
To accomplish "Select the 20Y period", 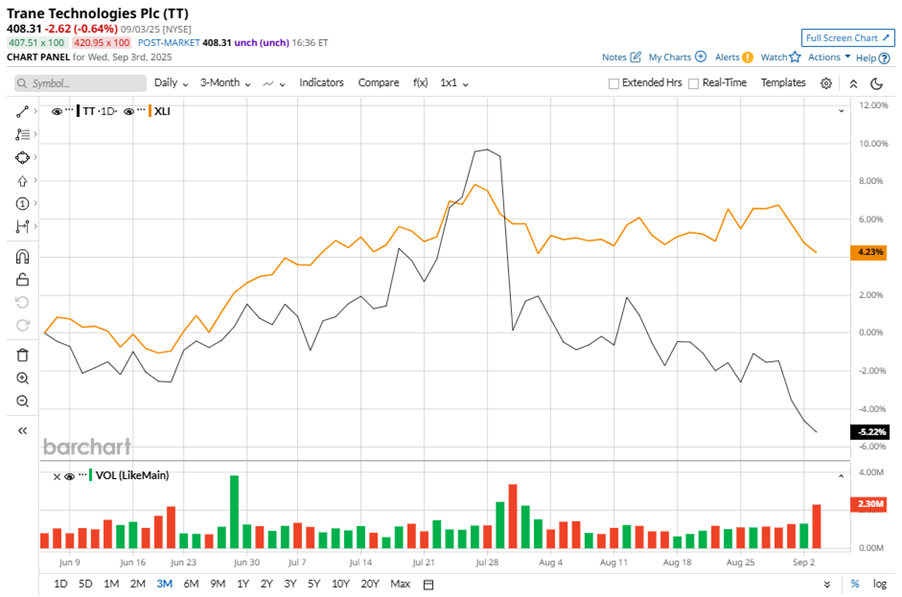I will 370,584.
